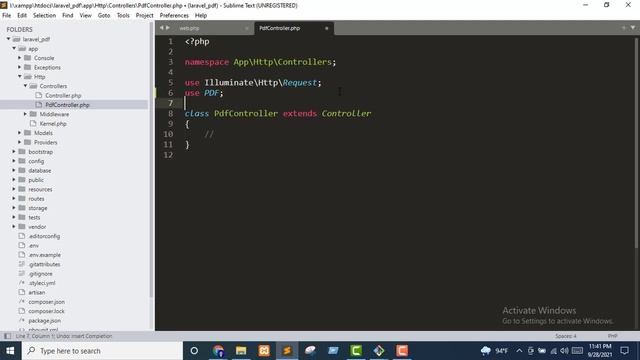Open the View menu

(x=85, y=16)
